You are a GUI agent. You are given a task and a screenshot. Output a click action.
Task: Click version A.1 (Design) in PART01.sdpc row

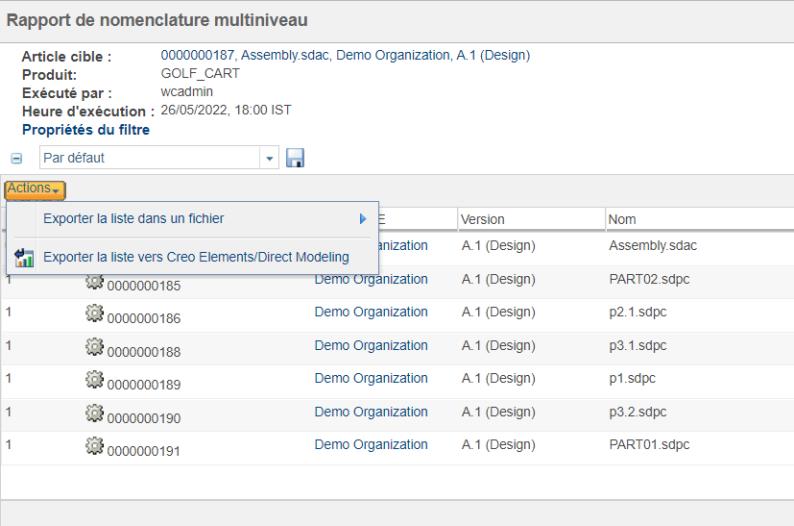(x=498, y=444)
